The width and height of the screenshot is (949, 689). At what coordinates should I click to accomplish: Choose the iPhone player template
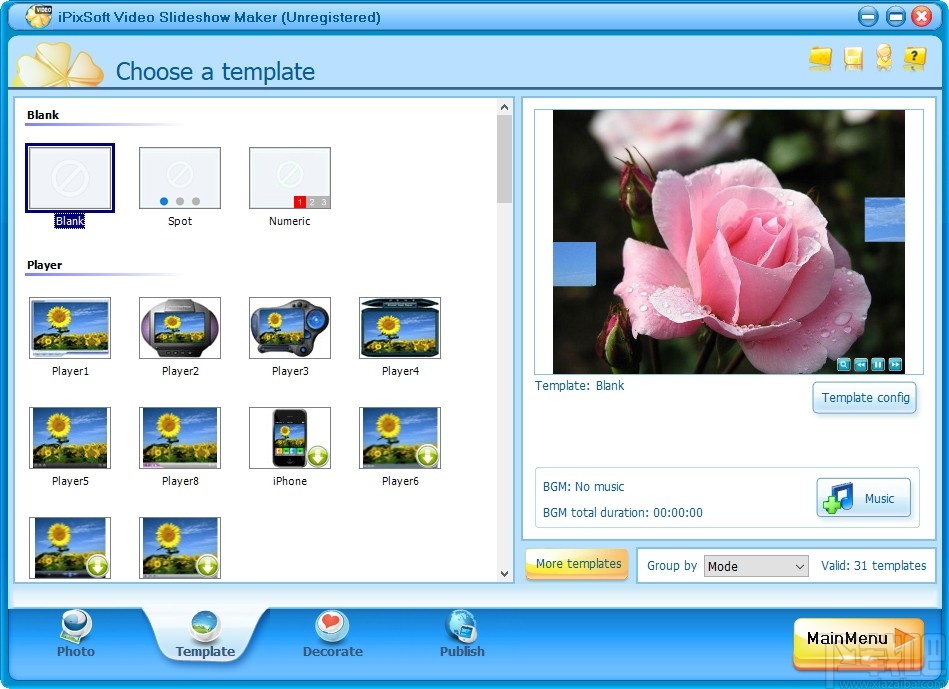click(289, 437)
